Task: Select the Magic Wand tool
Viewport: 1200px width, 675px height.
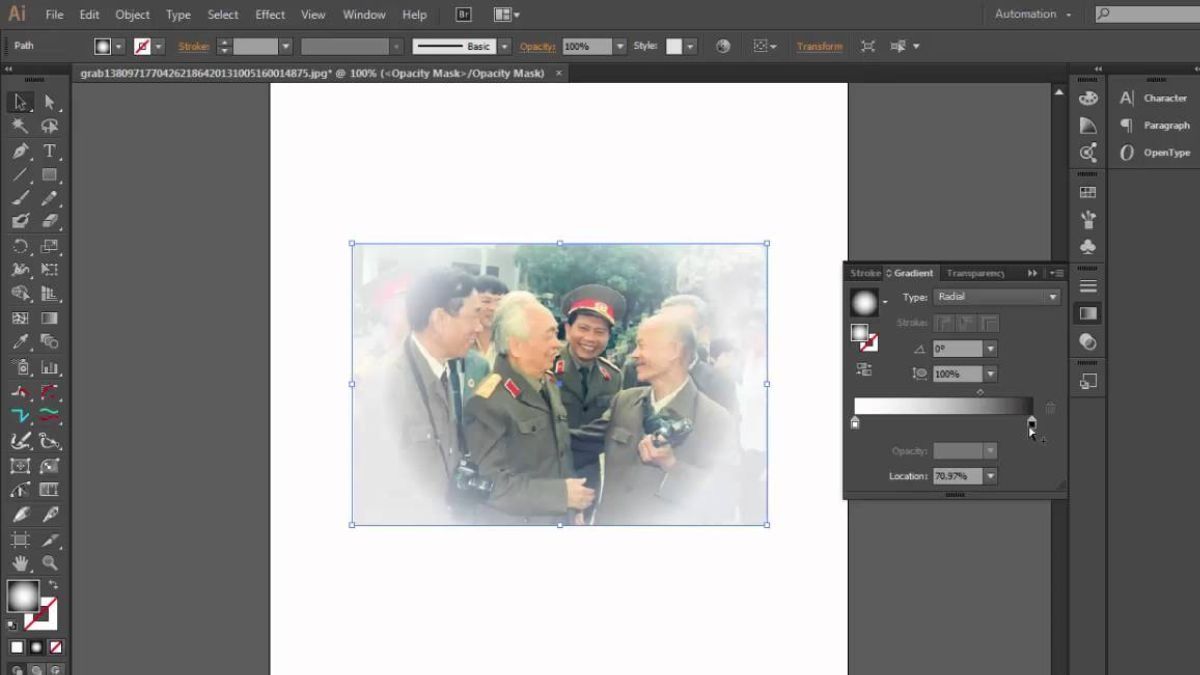Action: [x=20, y=126]
